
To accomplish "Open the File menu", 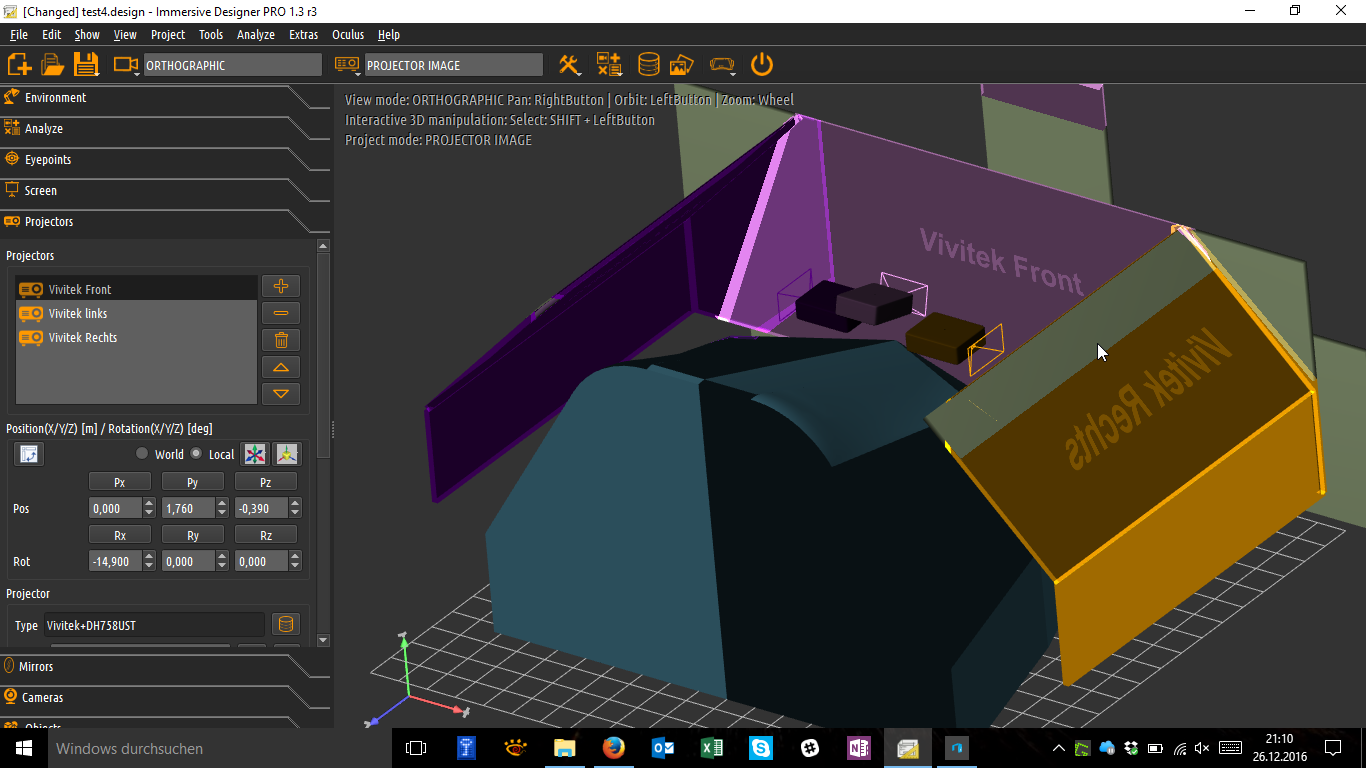I will pos(19,34).
